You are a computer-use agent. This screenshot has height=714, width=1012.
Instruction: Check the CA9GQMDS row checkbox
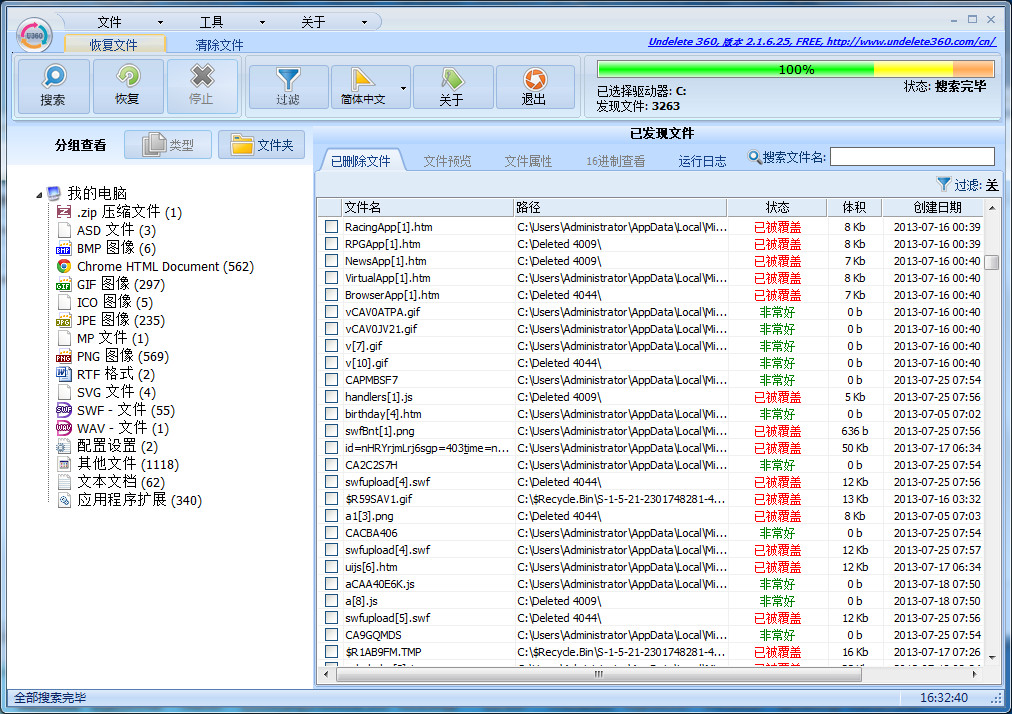point(331,635)
